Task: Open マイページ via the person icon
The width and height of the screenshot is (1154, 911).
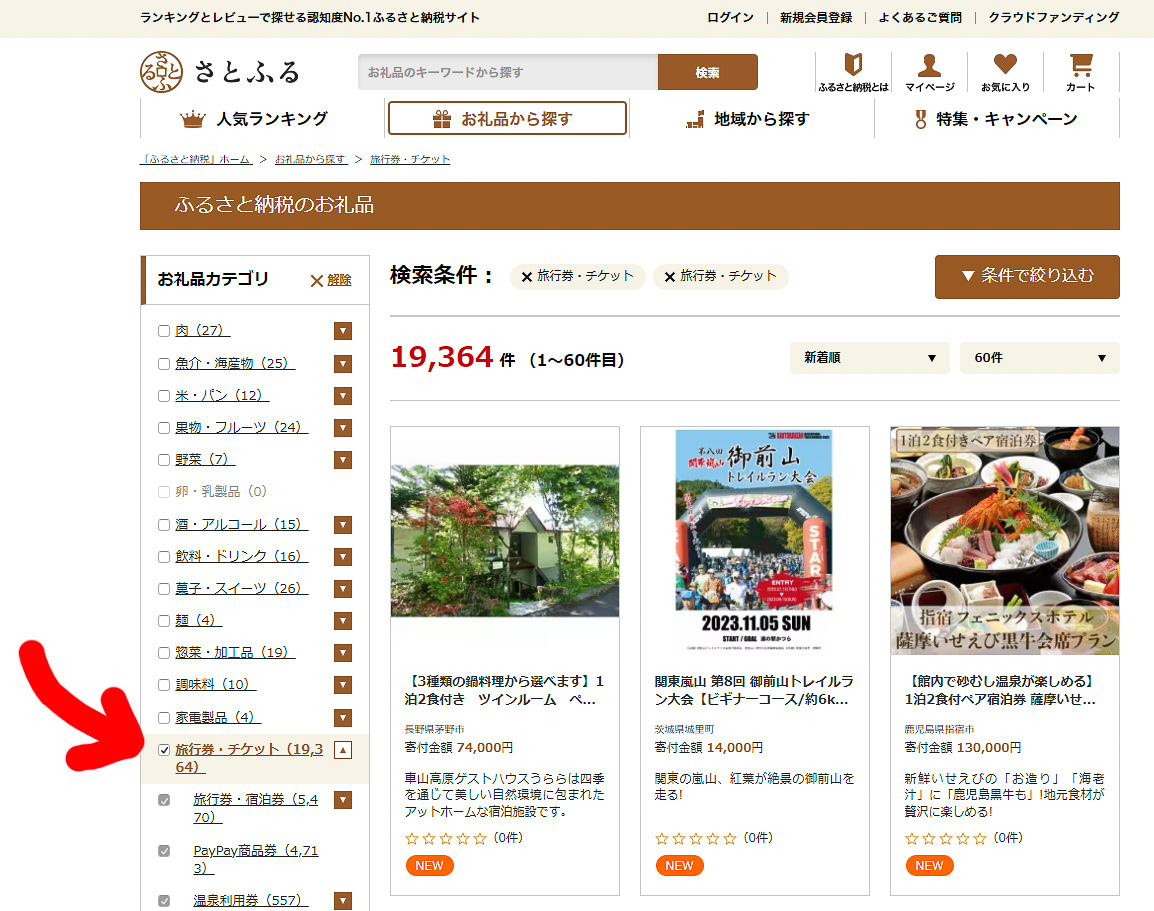Action: click(929, 70)
